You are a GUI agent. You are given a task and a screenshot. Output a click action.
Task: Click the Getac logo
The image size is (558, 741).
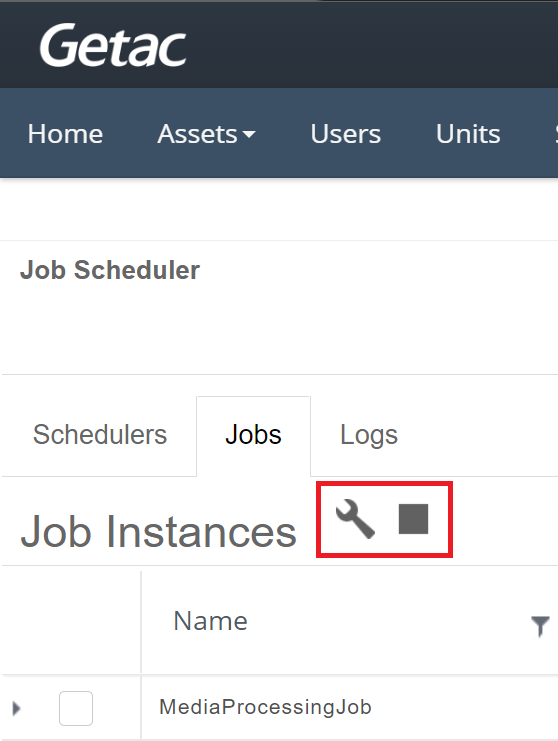pos(113,45)
